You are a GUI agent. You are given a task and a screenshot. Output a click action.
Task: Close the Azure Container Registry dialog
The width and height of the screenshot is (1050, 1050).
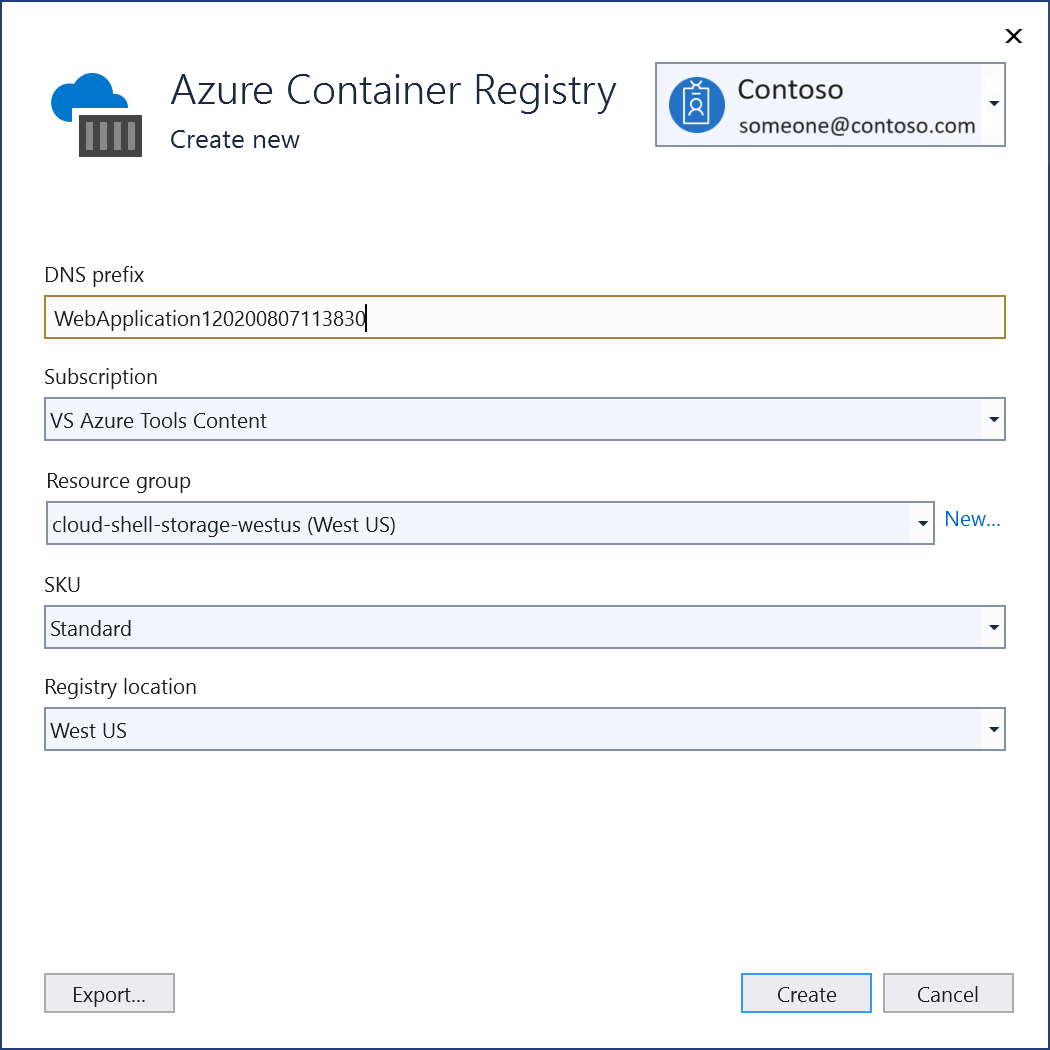[1014, 36]
